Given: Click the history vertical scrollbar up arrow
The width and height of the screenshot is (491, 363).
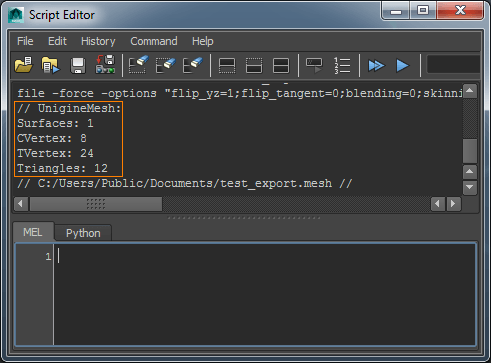Looking at the screenshot, I should 470,91.
